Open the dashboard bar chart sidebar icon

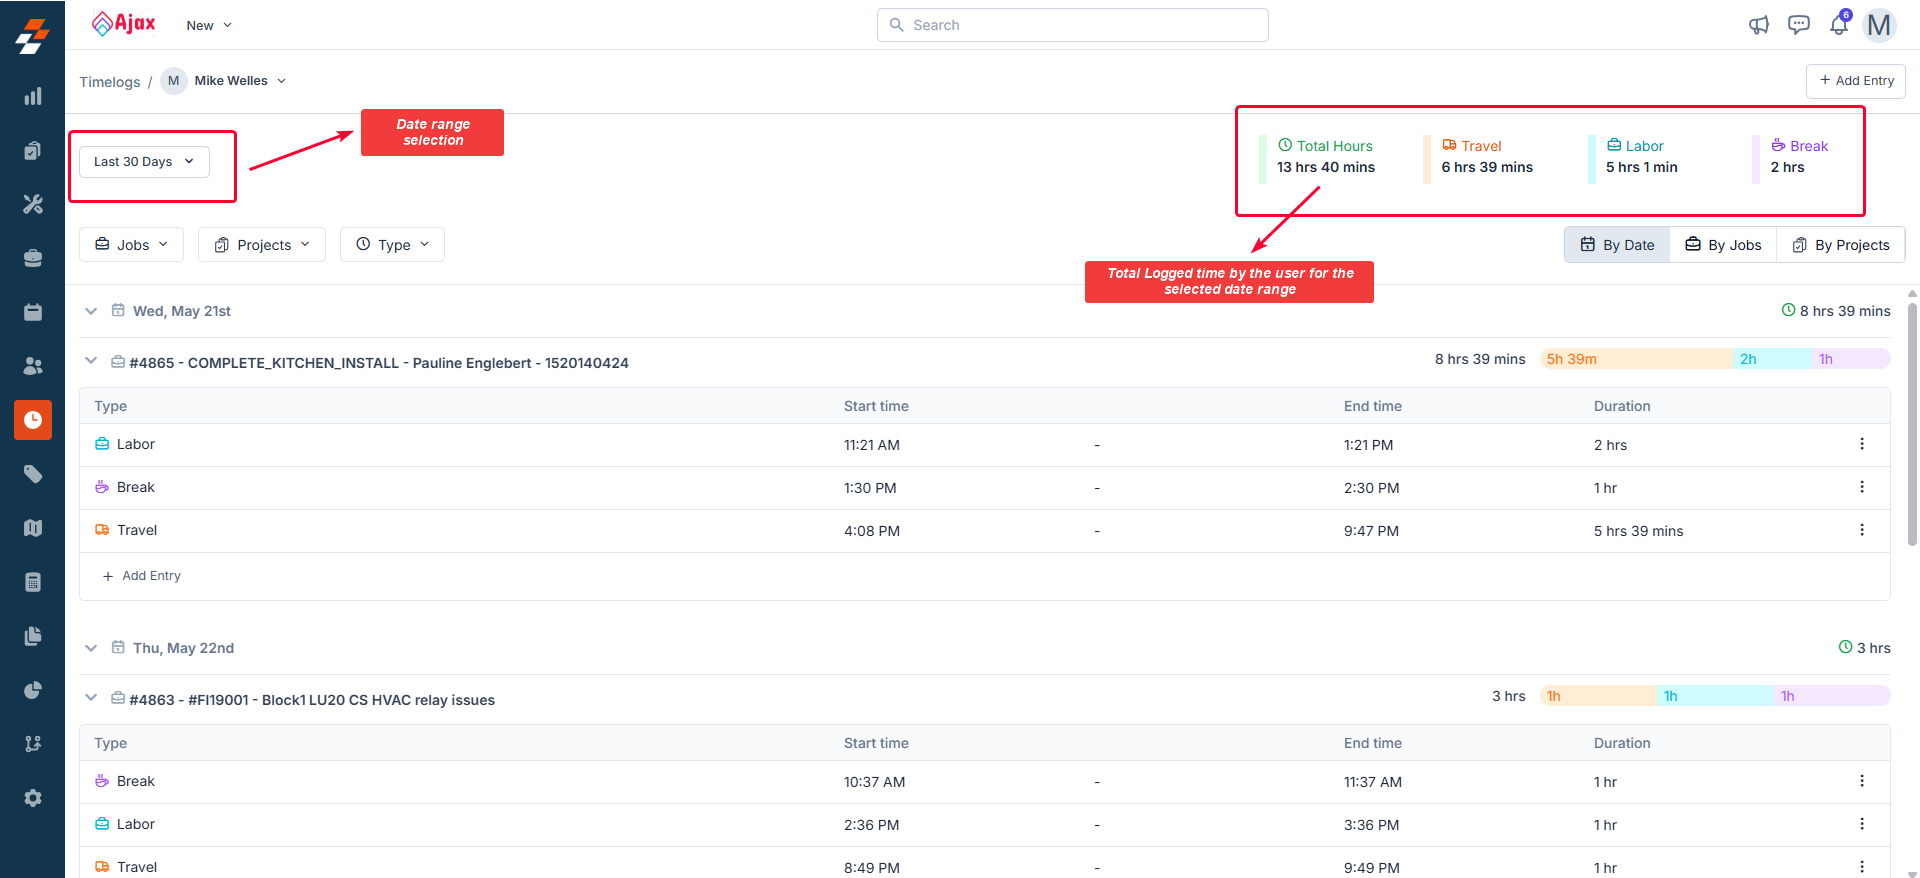[x=33, y=96]
